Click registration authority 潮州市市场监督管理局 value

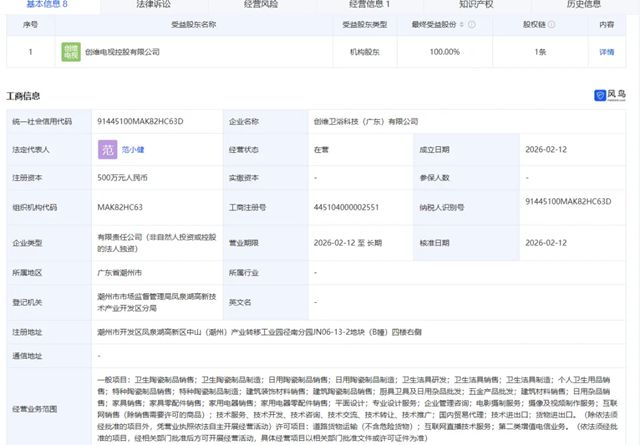point(157,302)
